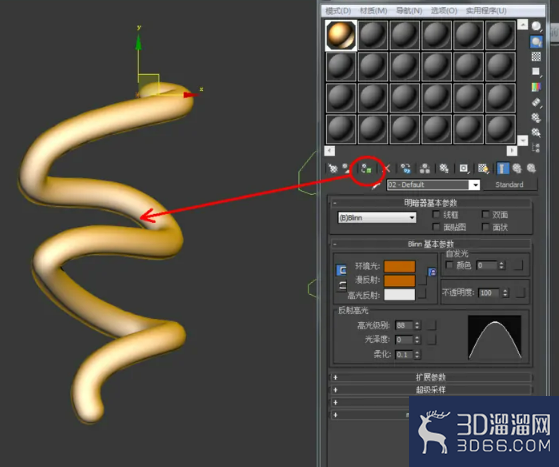Toggle the Show End Result icon
Screen dimensions: 559x467
502,168
